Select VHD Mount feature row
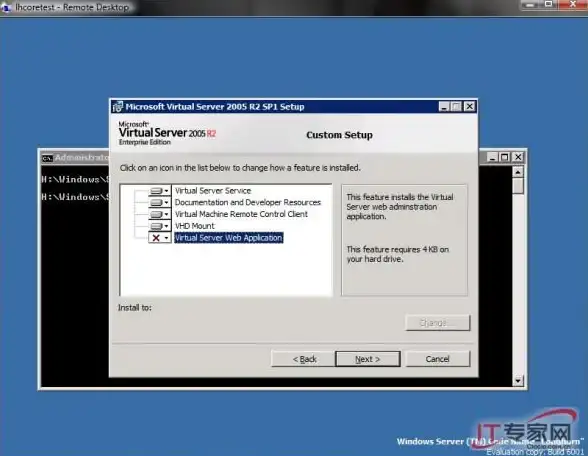This screenshot has width=588, height=456. [195, 226]
